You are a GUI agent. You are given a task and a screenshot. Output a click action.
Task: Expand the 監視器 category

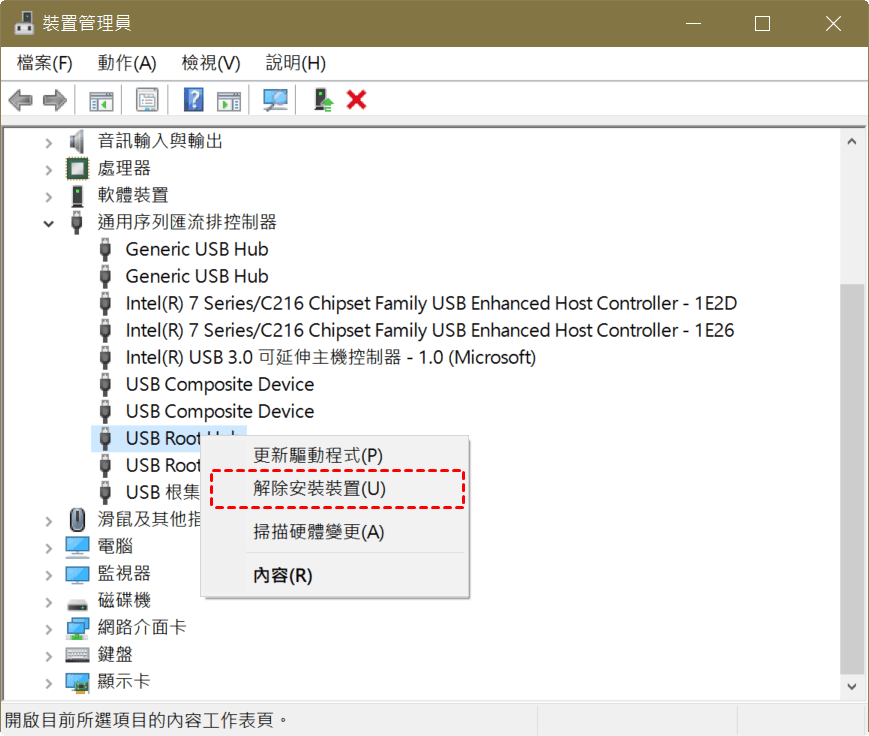(x=48, y=572)
